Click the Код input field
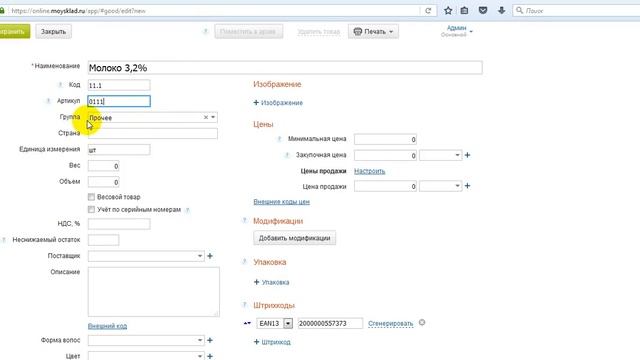The image size is (640, 360). pos(119,85)
